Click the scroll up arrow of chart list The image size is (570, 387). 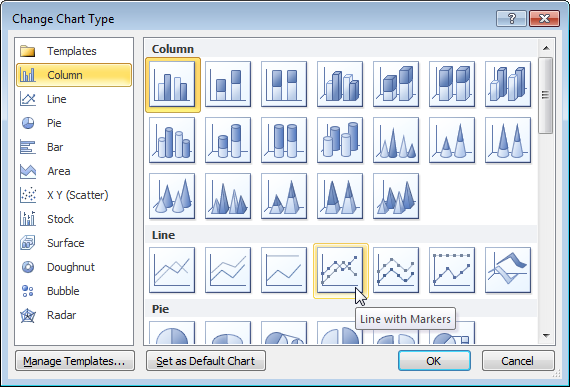(x=546, y=48)
